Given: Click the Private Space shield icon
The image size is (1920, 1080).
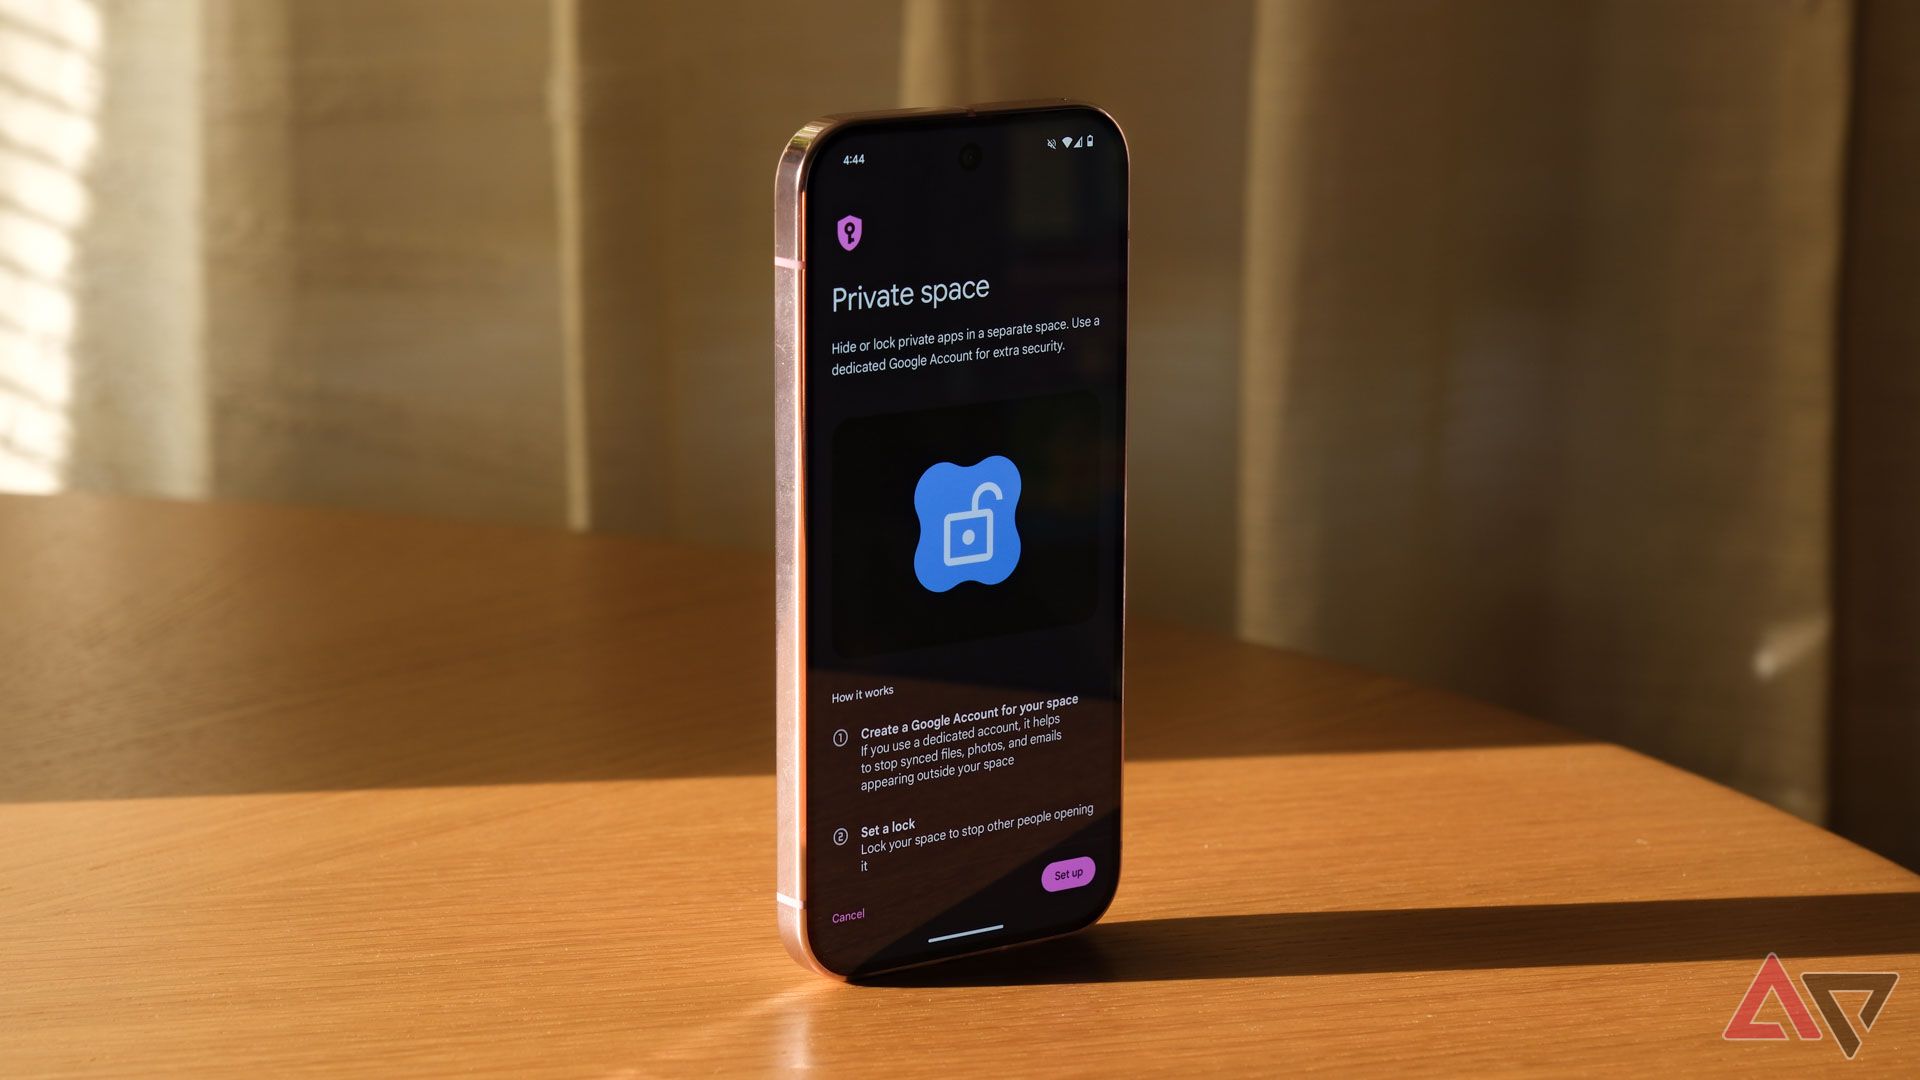Looking at the screenshot, I should click(848, 232).
